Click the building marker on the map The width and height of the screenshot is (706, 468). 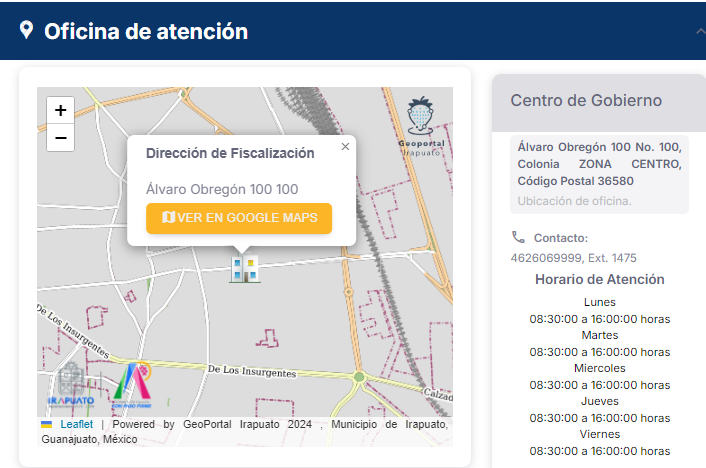(244, 269)
